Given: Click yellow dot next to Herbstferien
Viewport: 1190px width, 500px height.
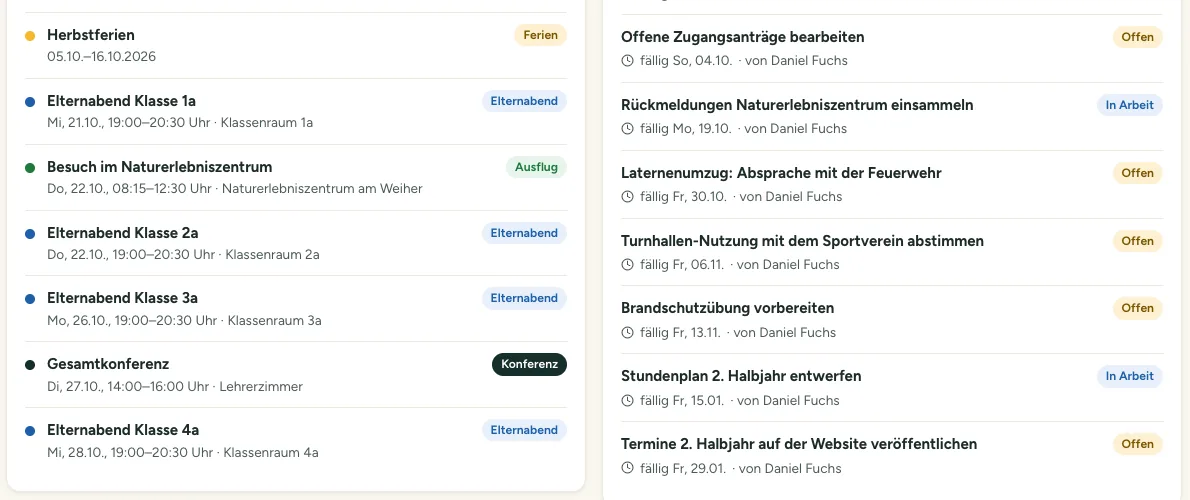Looking at the screenshot, I should [30, 36].
